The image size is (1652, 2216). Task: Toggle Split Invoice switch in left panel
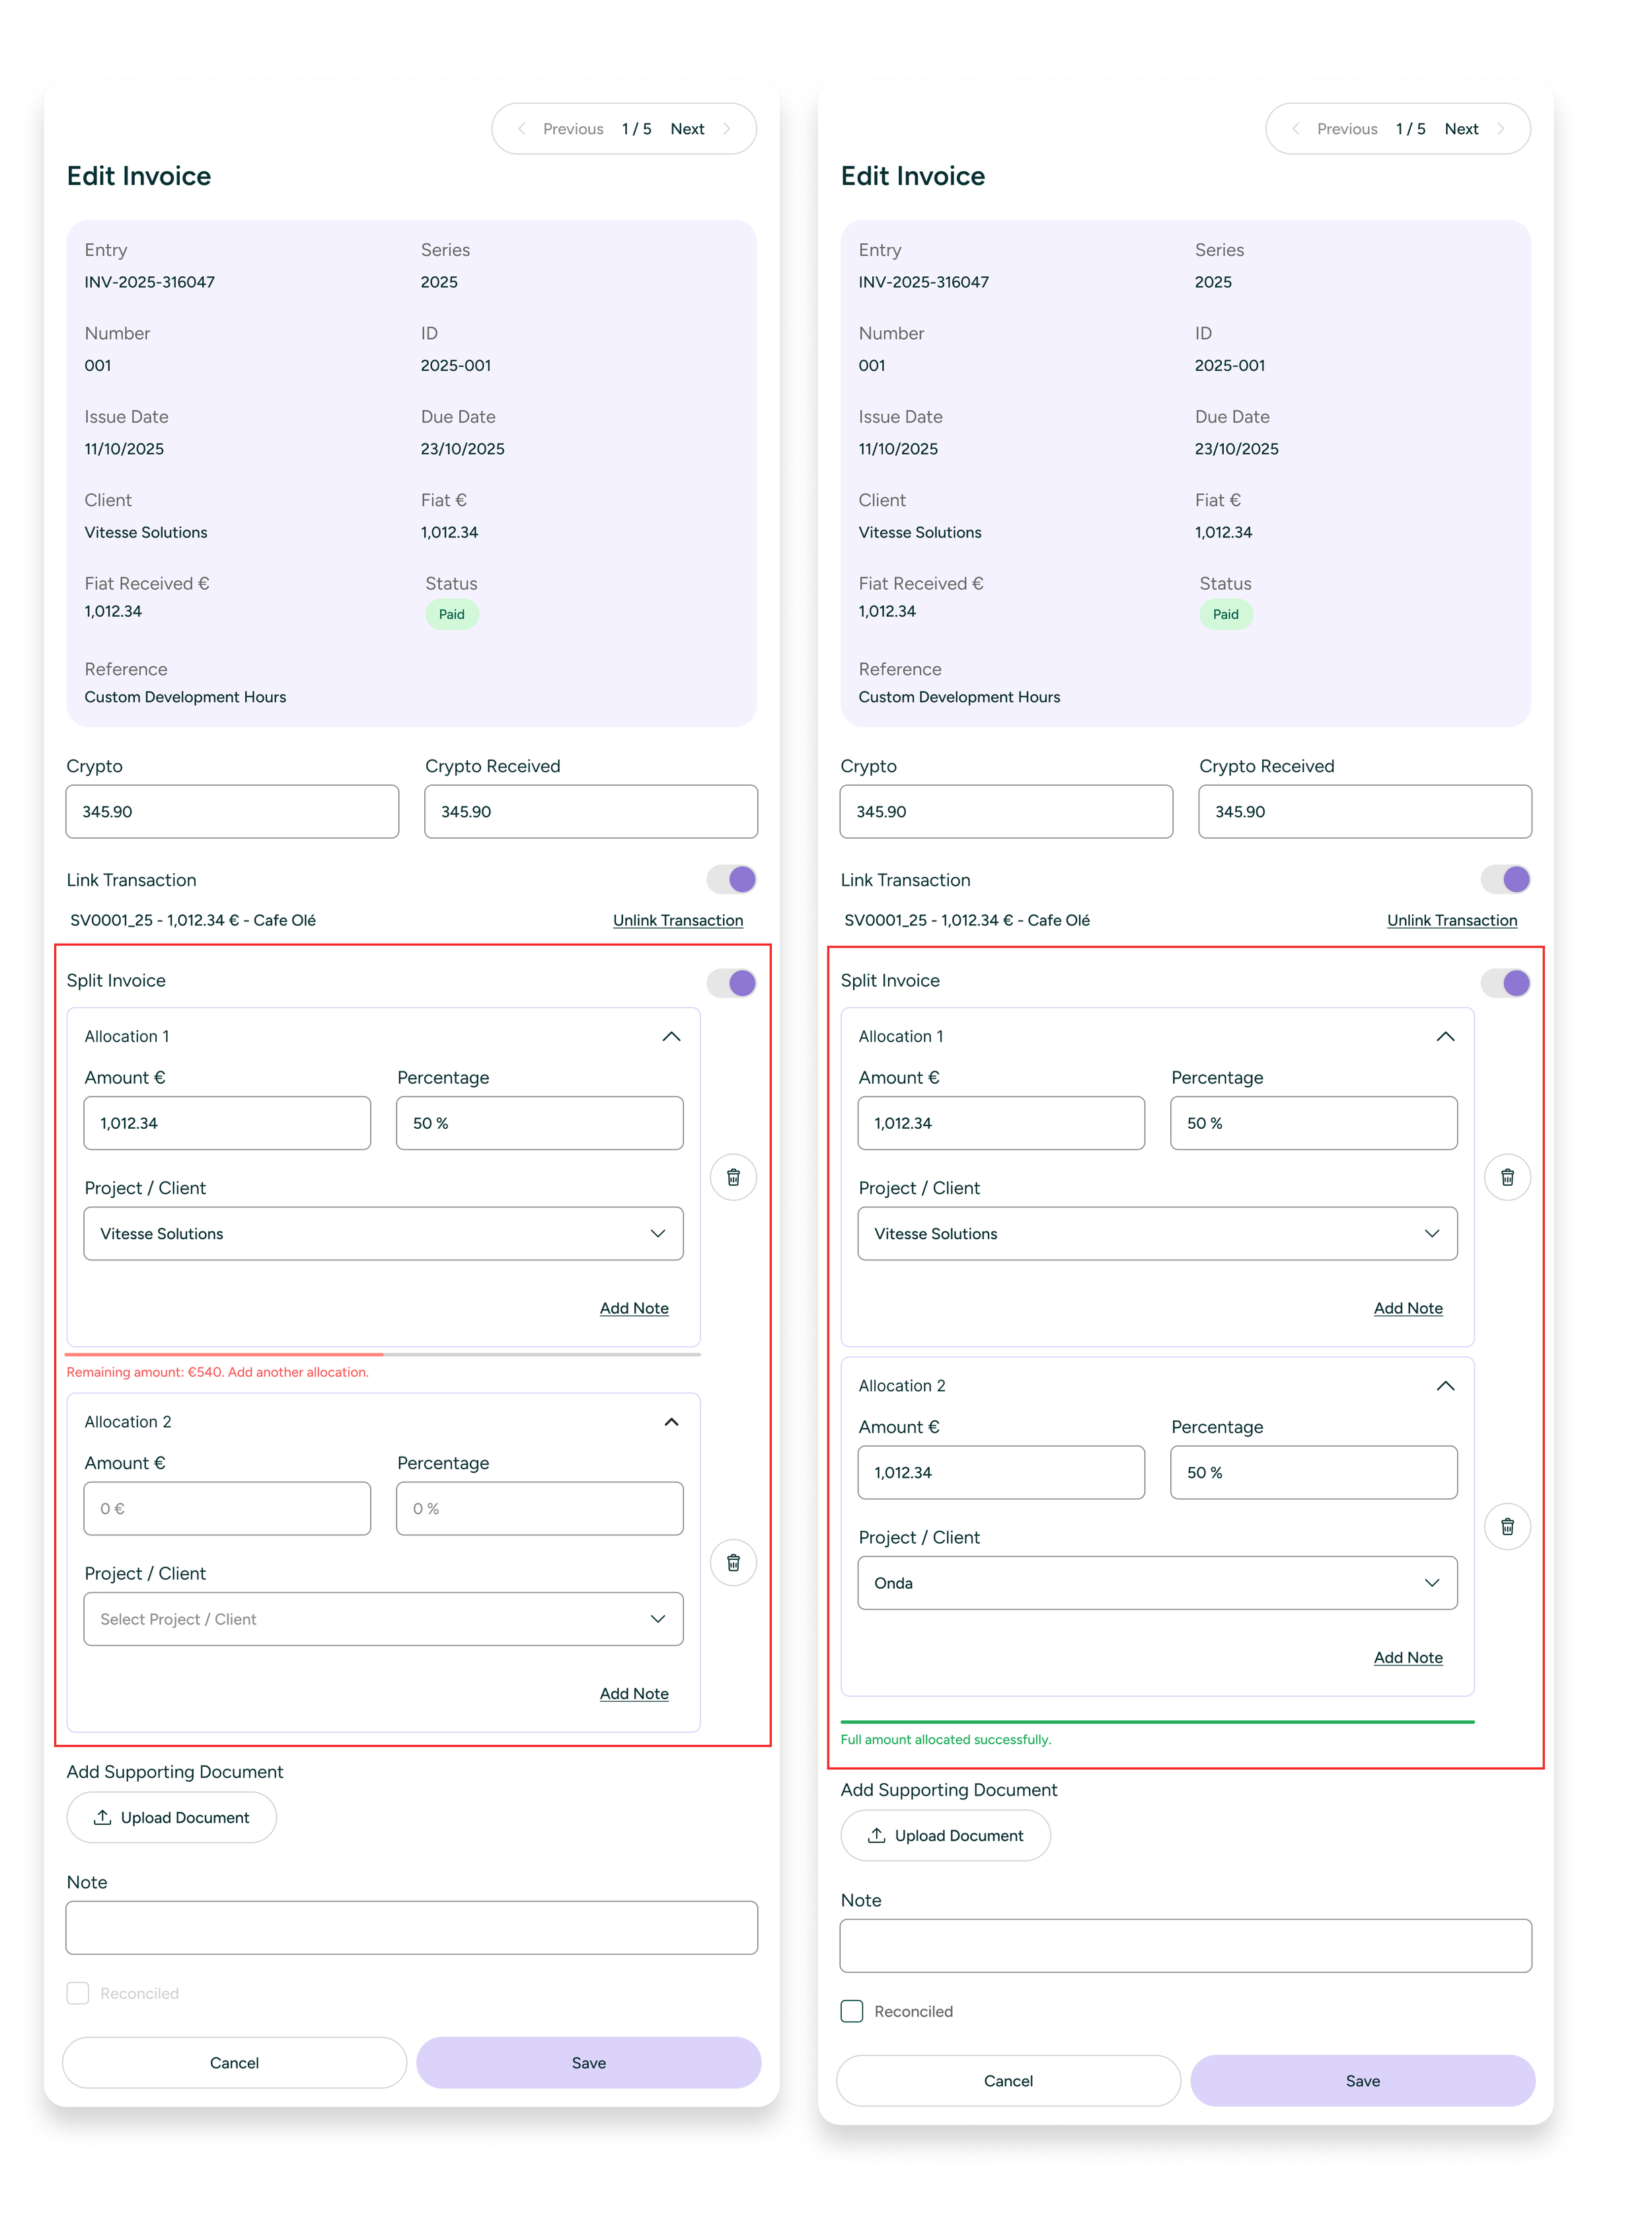click(x=732, y=982)
